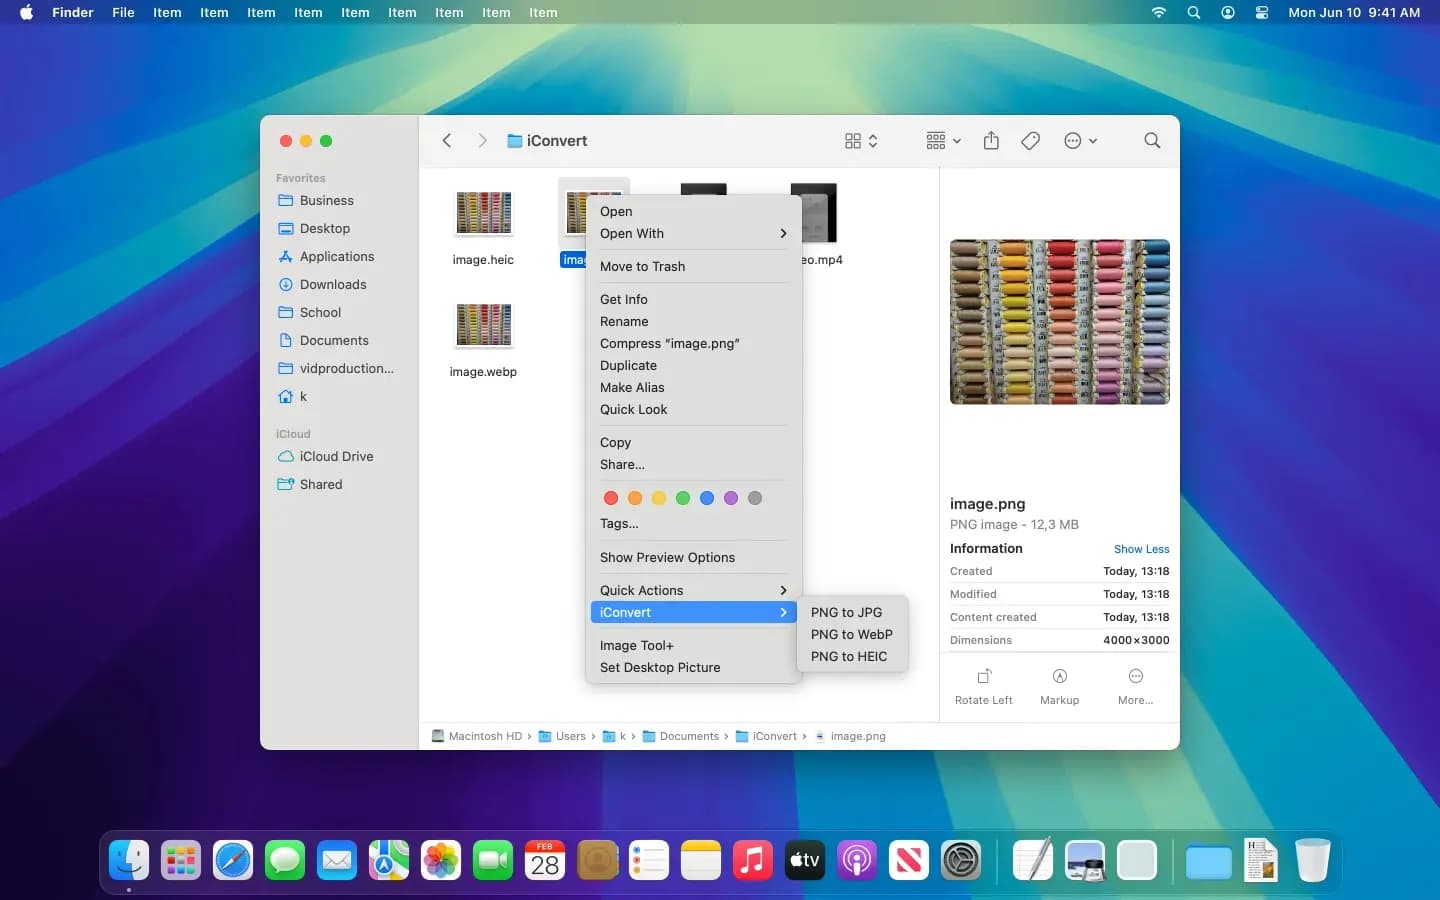
Task: Click the Control Center menu bar icon
Action: [x=1262, y=13]
